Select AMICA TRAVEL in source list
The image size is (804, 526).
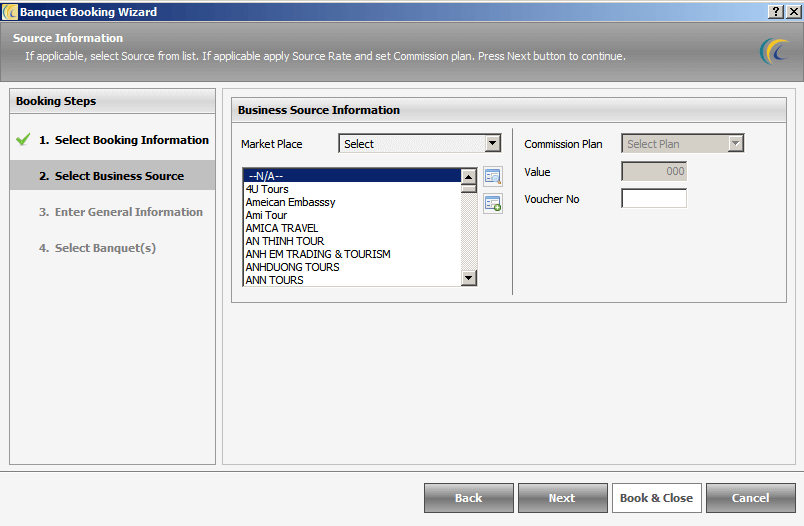pyautogui.click(x=282, y=228)
